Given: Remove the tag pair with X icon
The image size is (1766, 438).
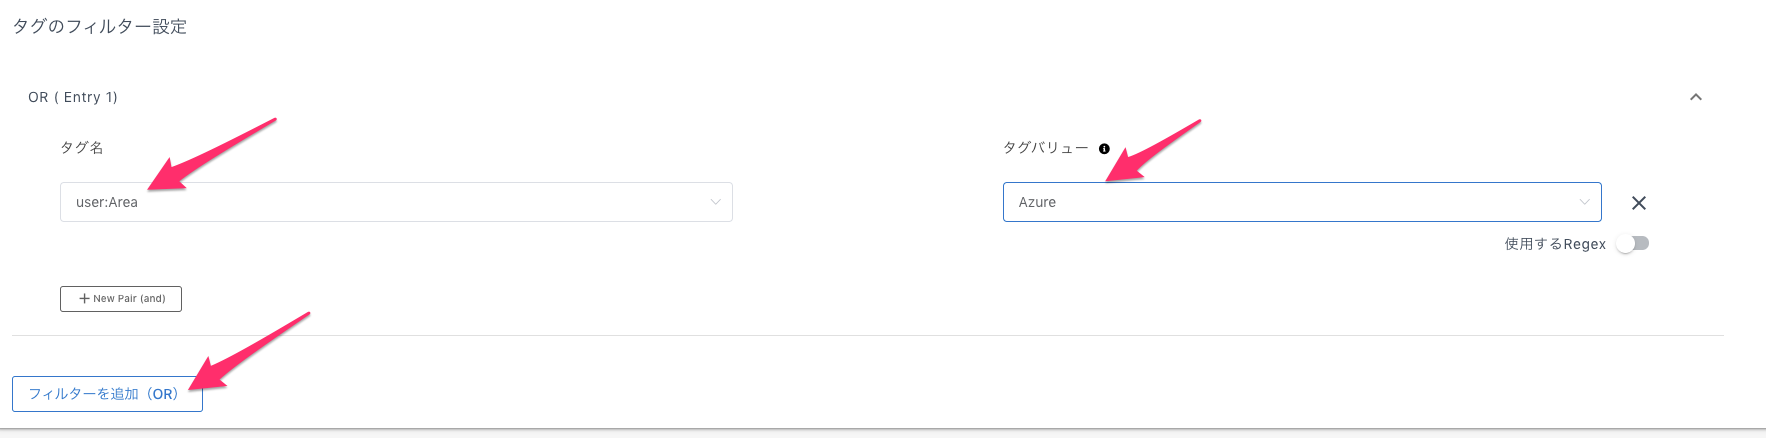Looking at the screenshot, I should [1639, 203].
